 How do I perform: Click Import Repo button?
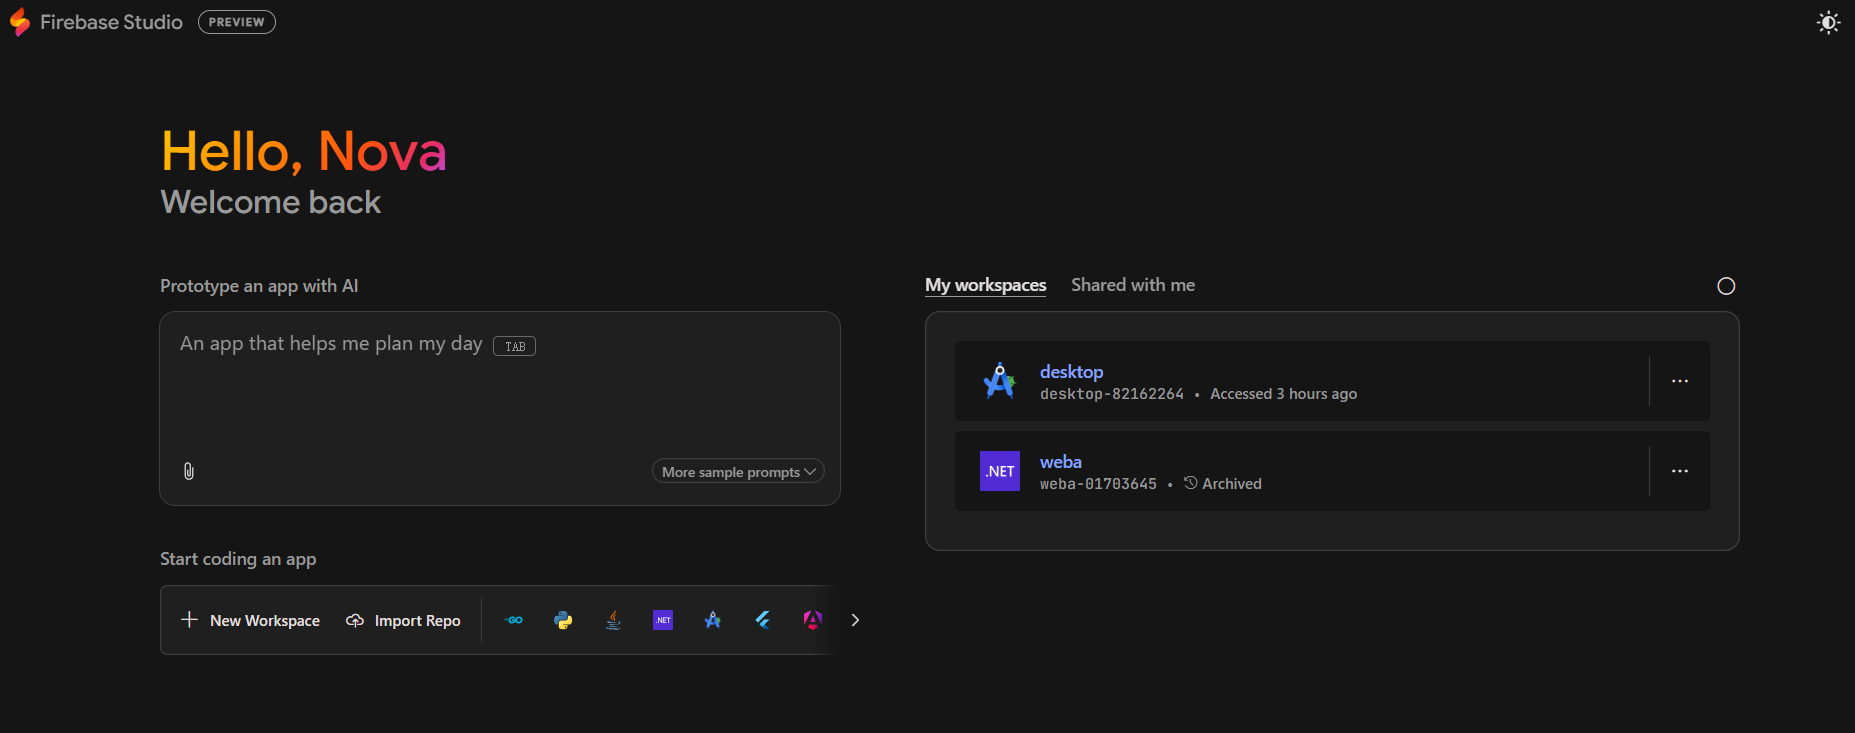(x=403, y=620)
